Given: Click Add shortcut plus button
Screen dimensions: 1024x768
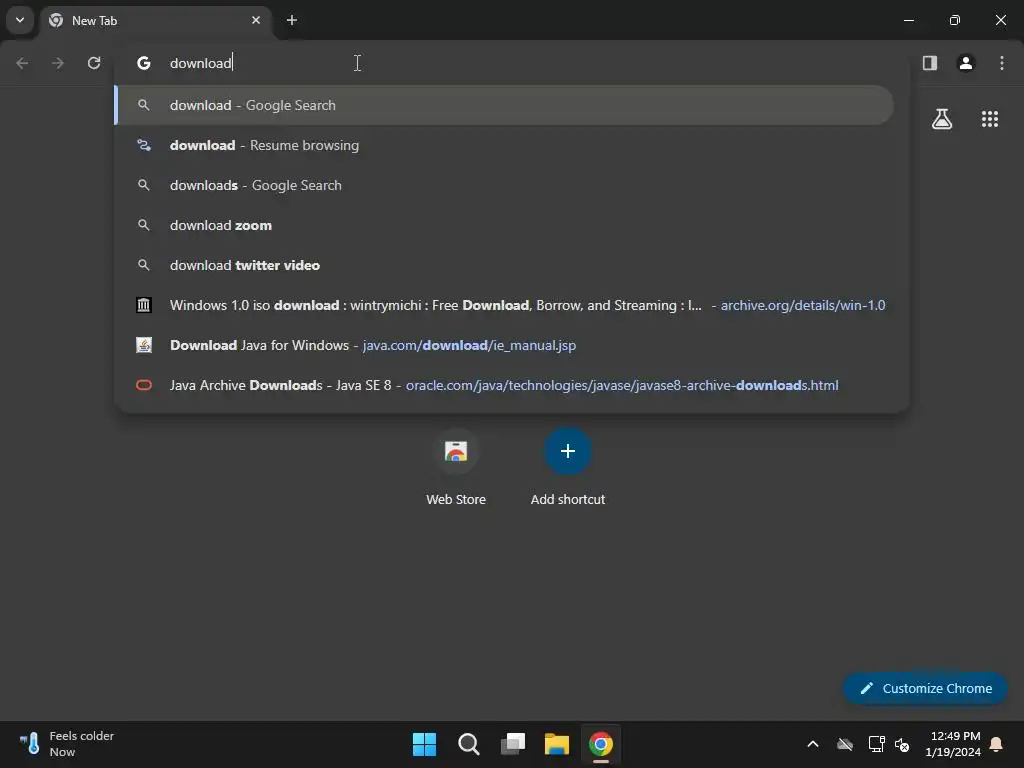Looking at the screenshot, I should tap(568, 451).
